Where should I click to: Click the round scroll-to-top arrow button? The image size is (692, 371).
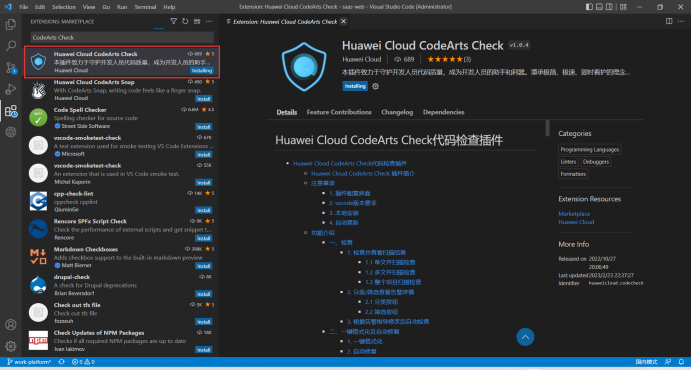coord(525,337)
